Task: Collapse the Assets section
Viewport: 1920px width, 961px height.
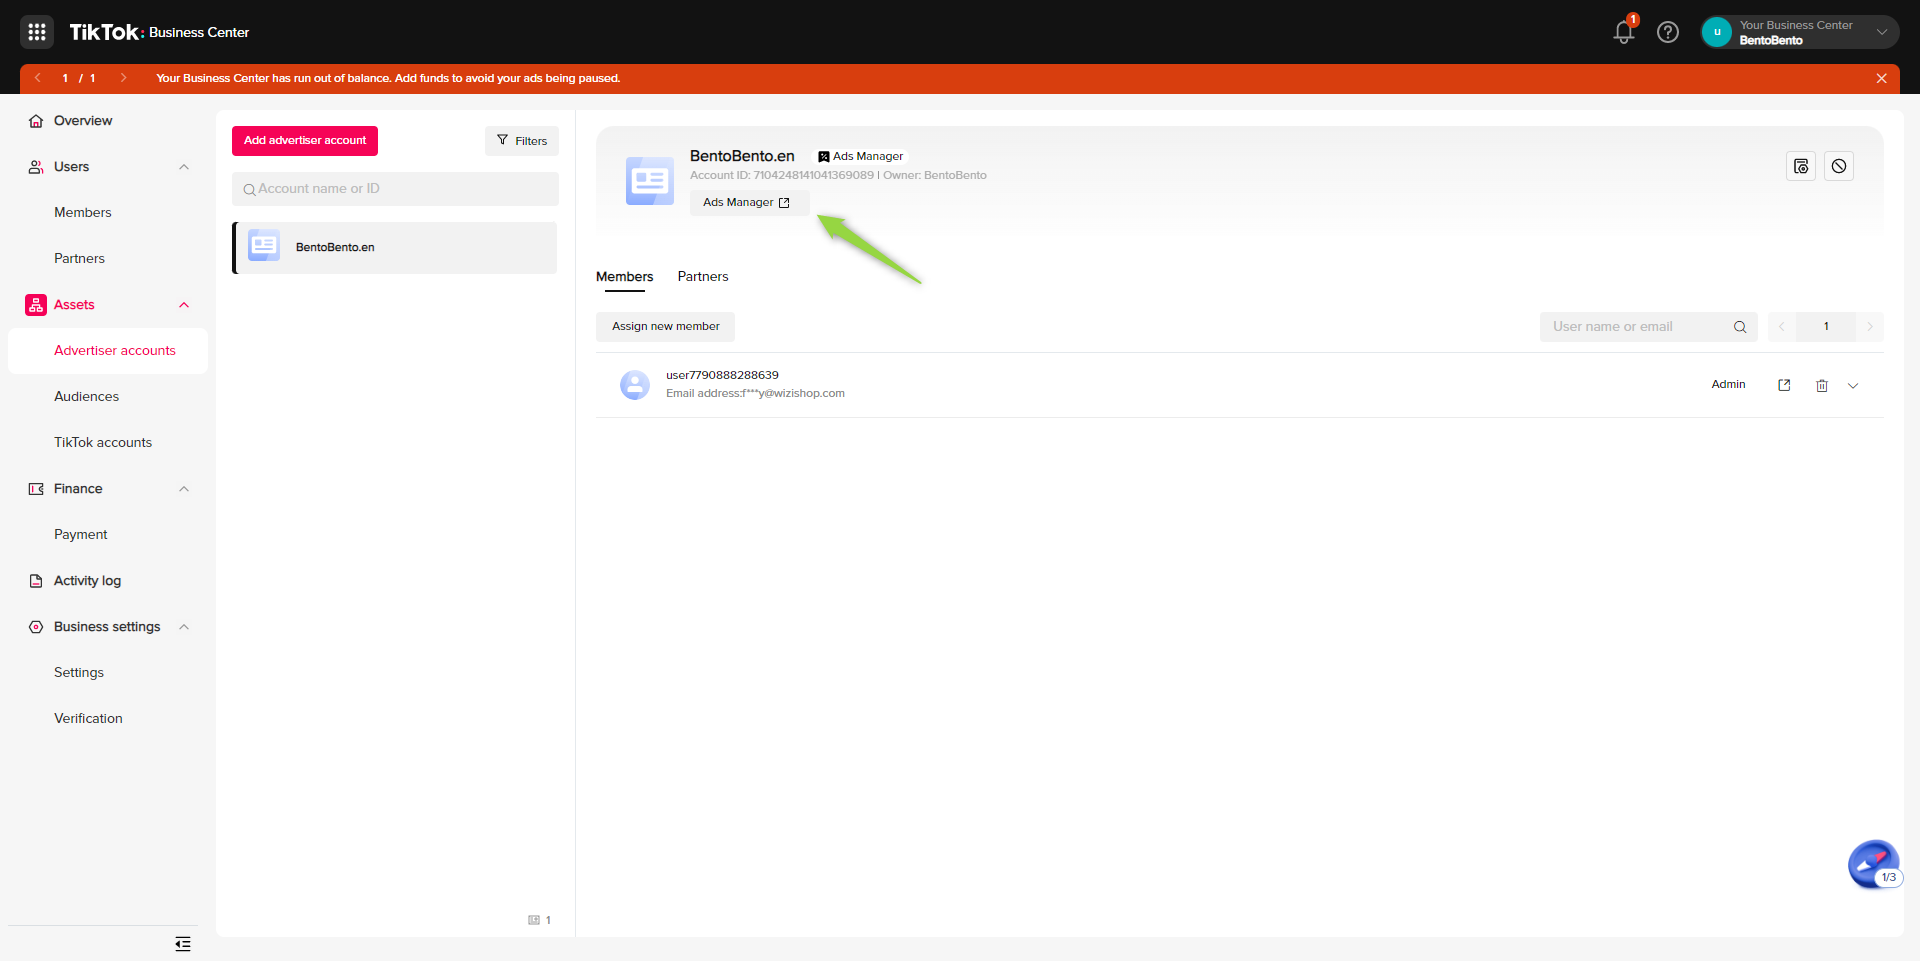Action: pos(184,305)
